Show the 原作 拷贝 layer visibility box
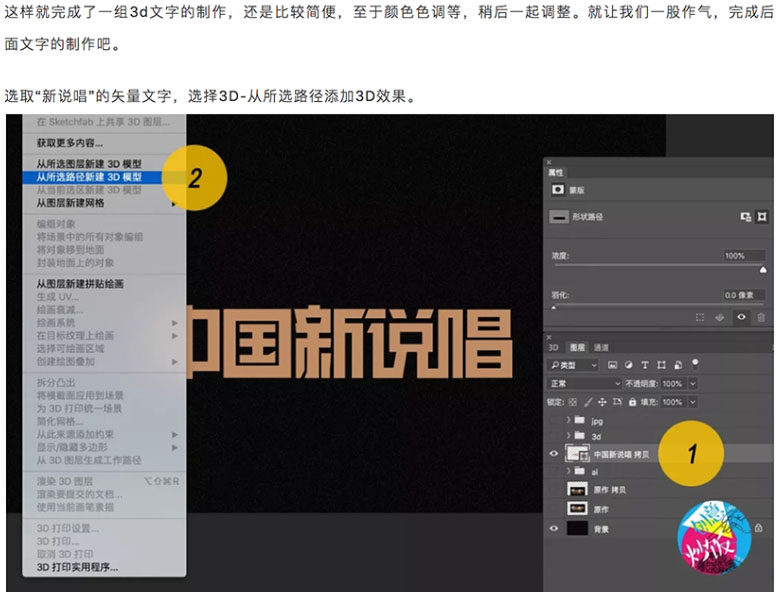The width and height of the screenshot is (780, 592). click(554, 490)
